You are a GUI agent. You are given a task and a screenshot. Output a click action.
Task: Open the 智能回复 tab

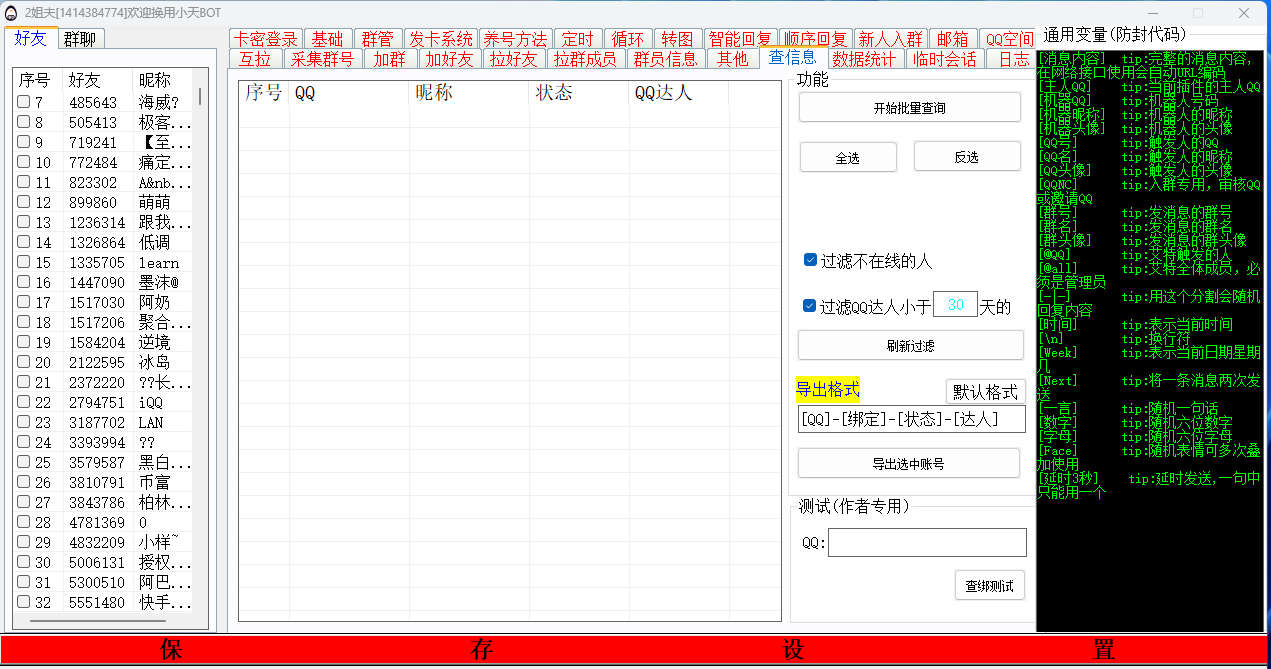tap(739, 39)
